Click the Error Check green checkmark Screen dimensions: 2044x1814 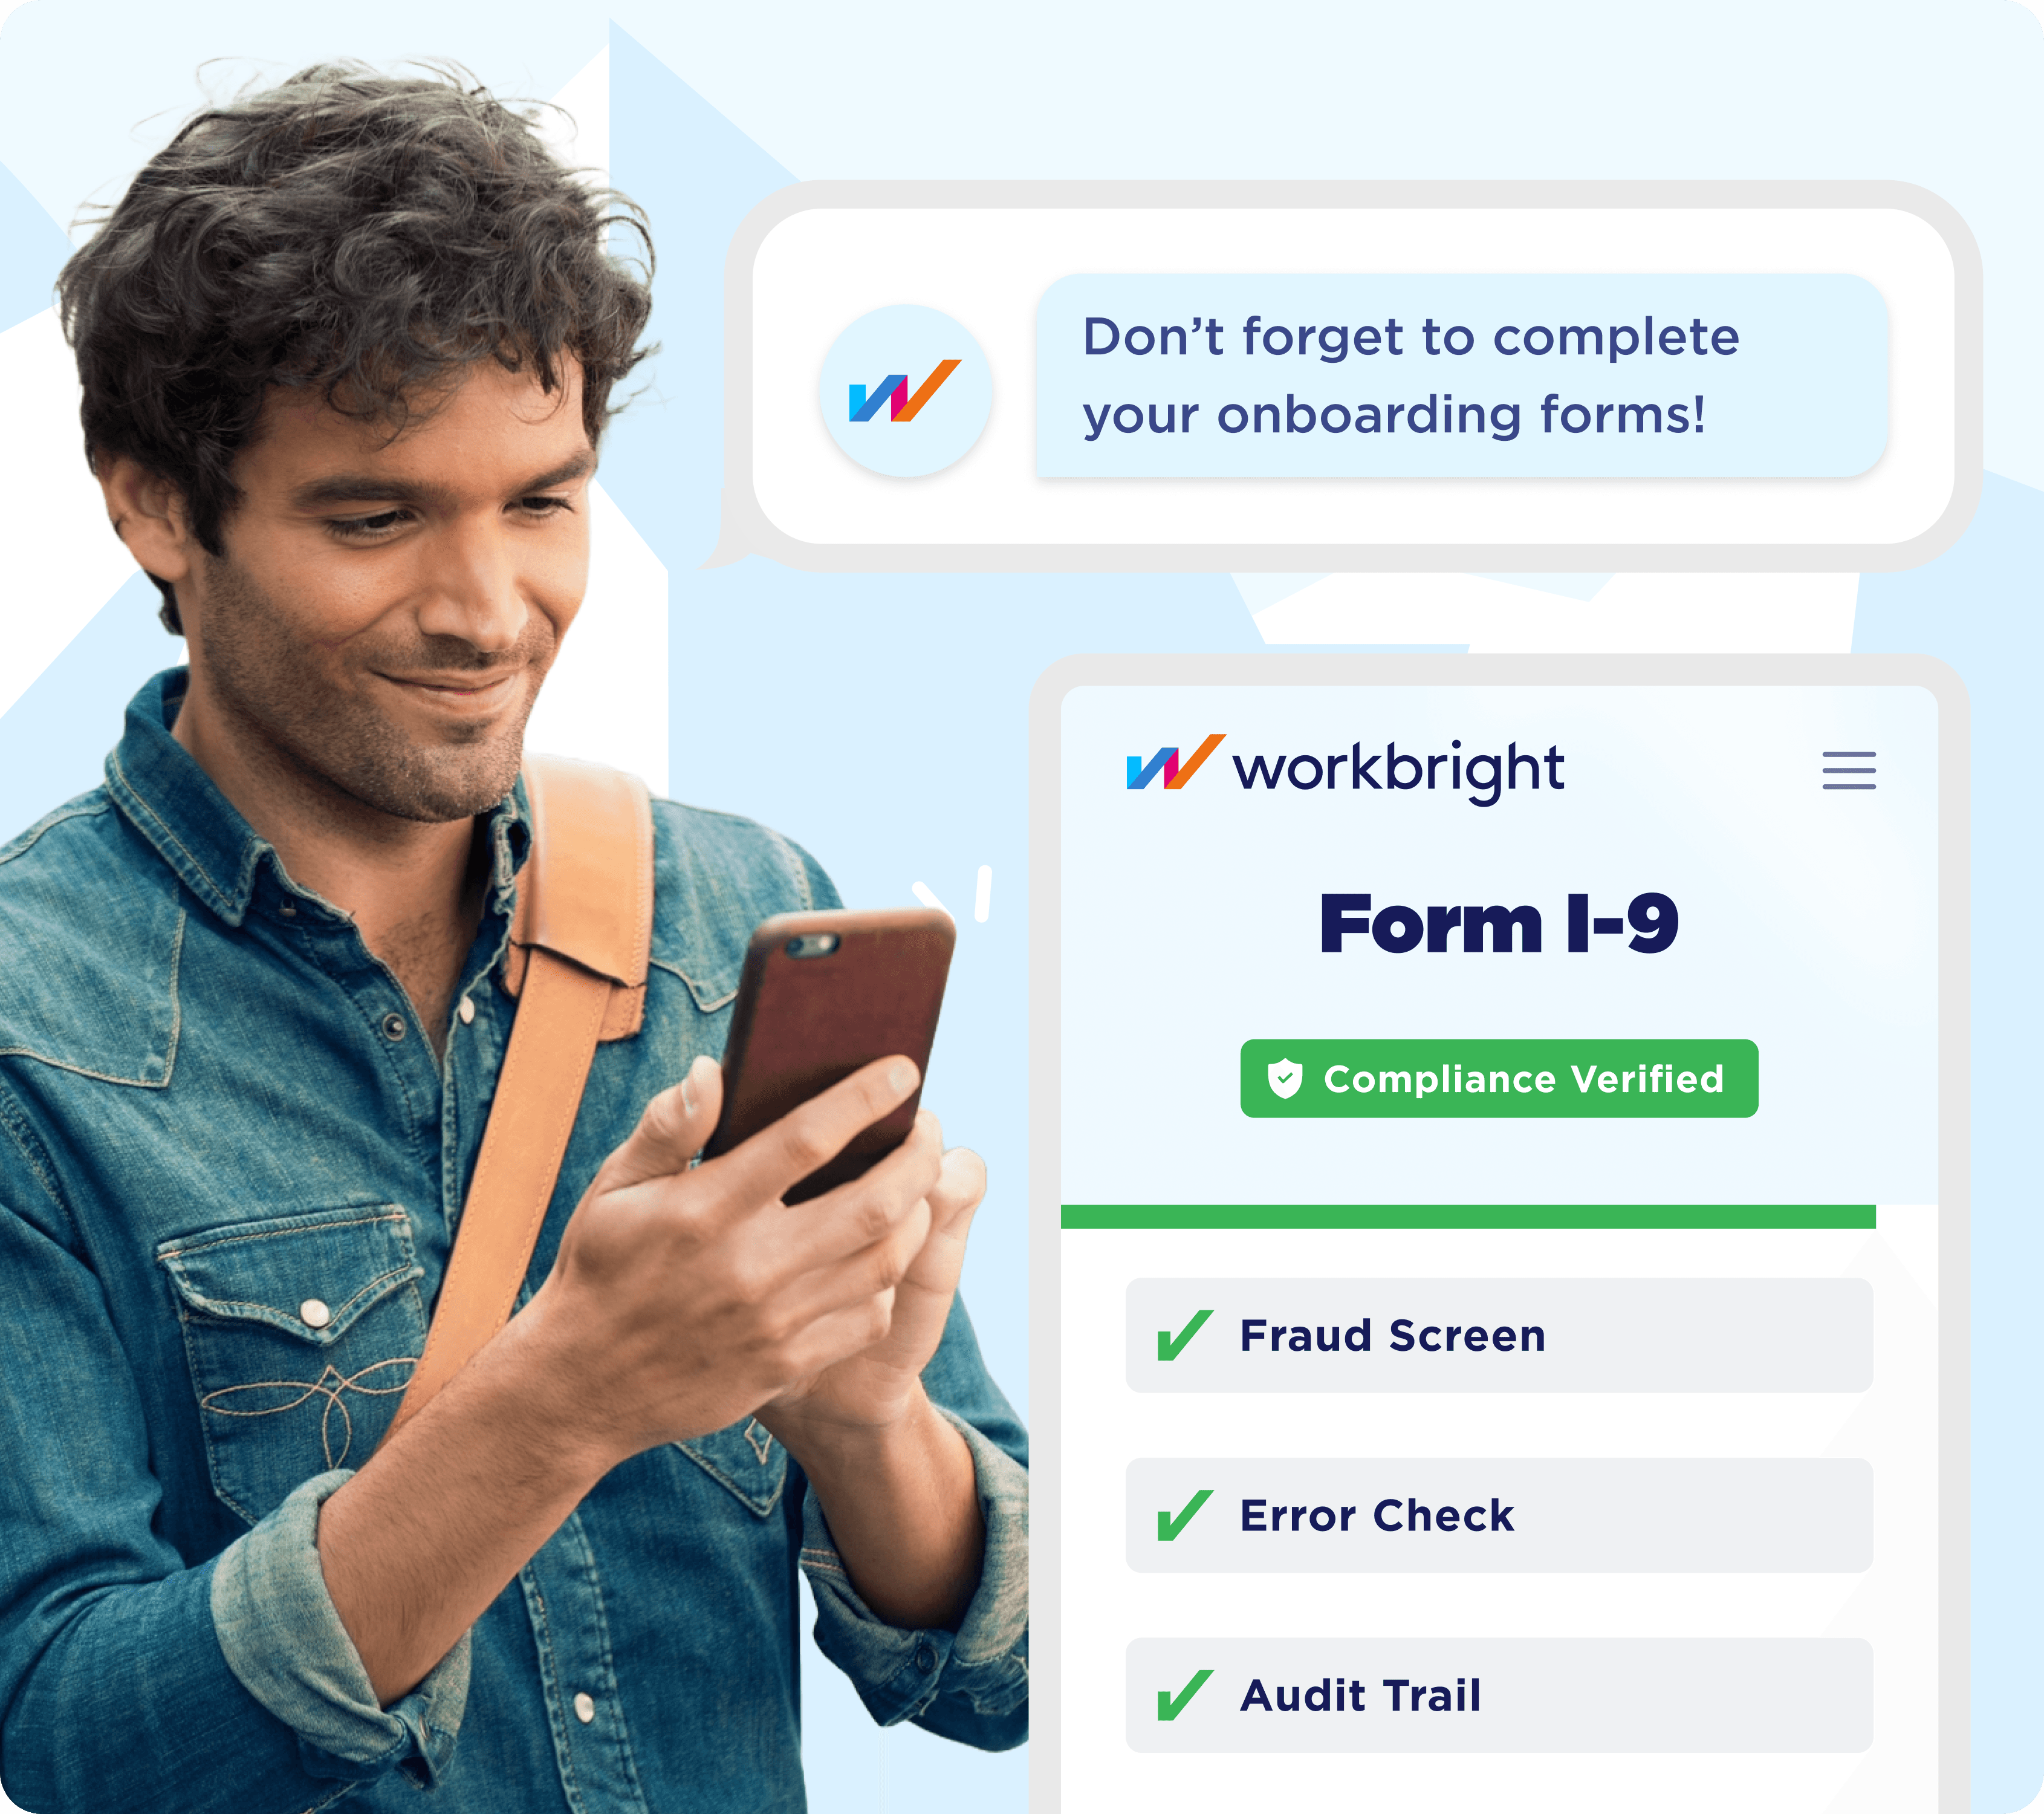point(1184,1515)
